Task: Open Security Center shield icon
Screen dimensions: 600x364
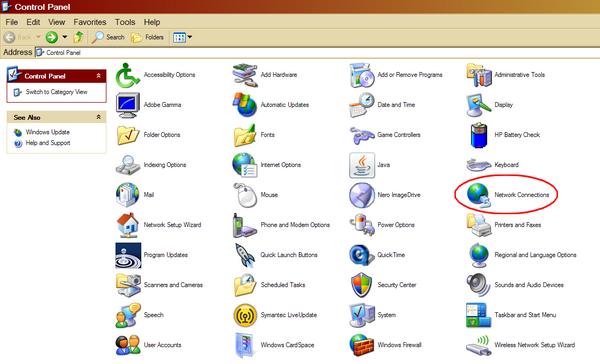Action: click(x=362, y=285)
